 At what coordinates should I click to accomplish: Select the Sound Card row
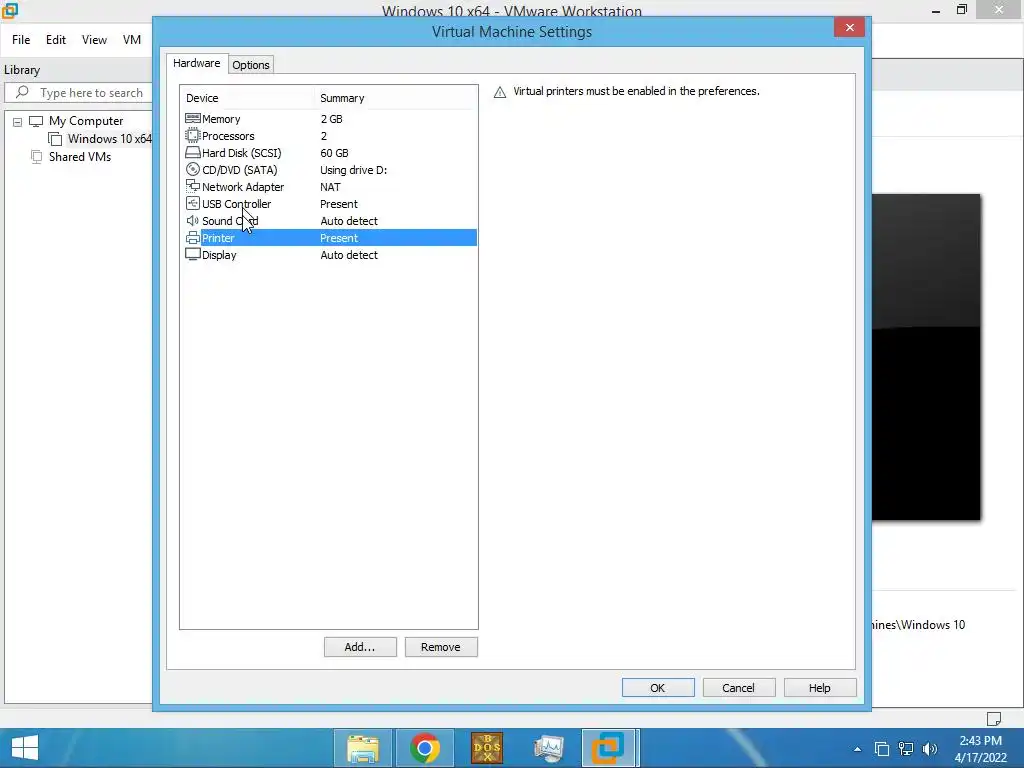330,221
